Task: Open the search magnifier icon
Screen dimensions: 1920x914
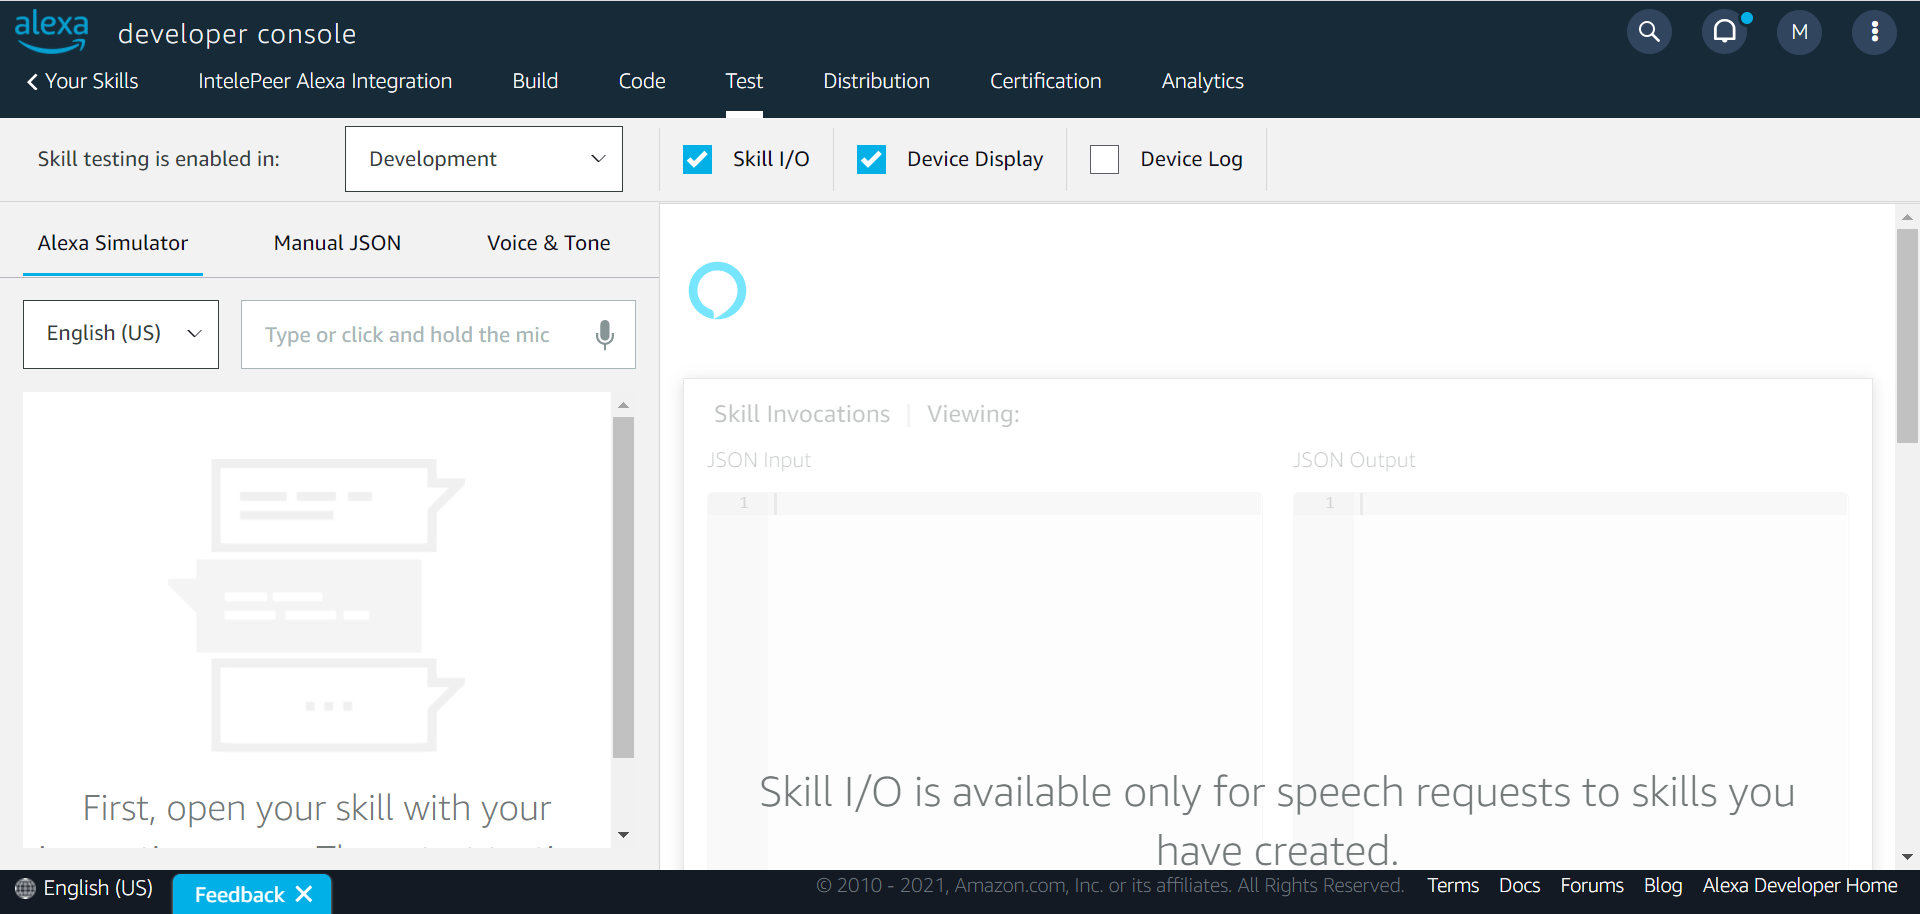Action: coord(1649,32)
